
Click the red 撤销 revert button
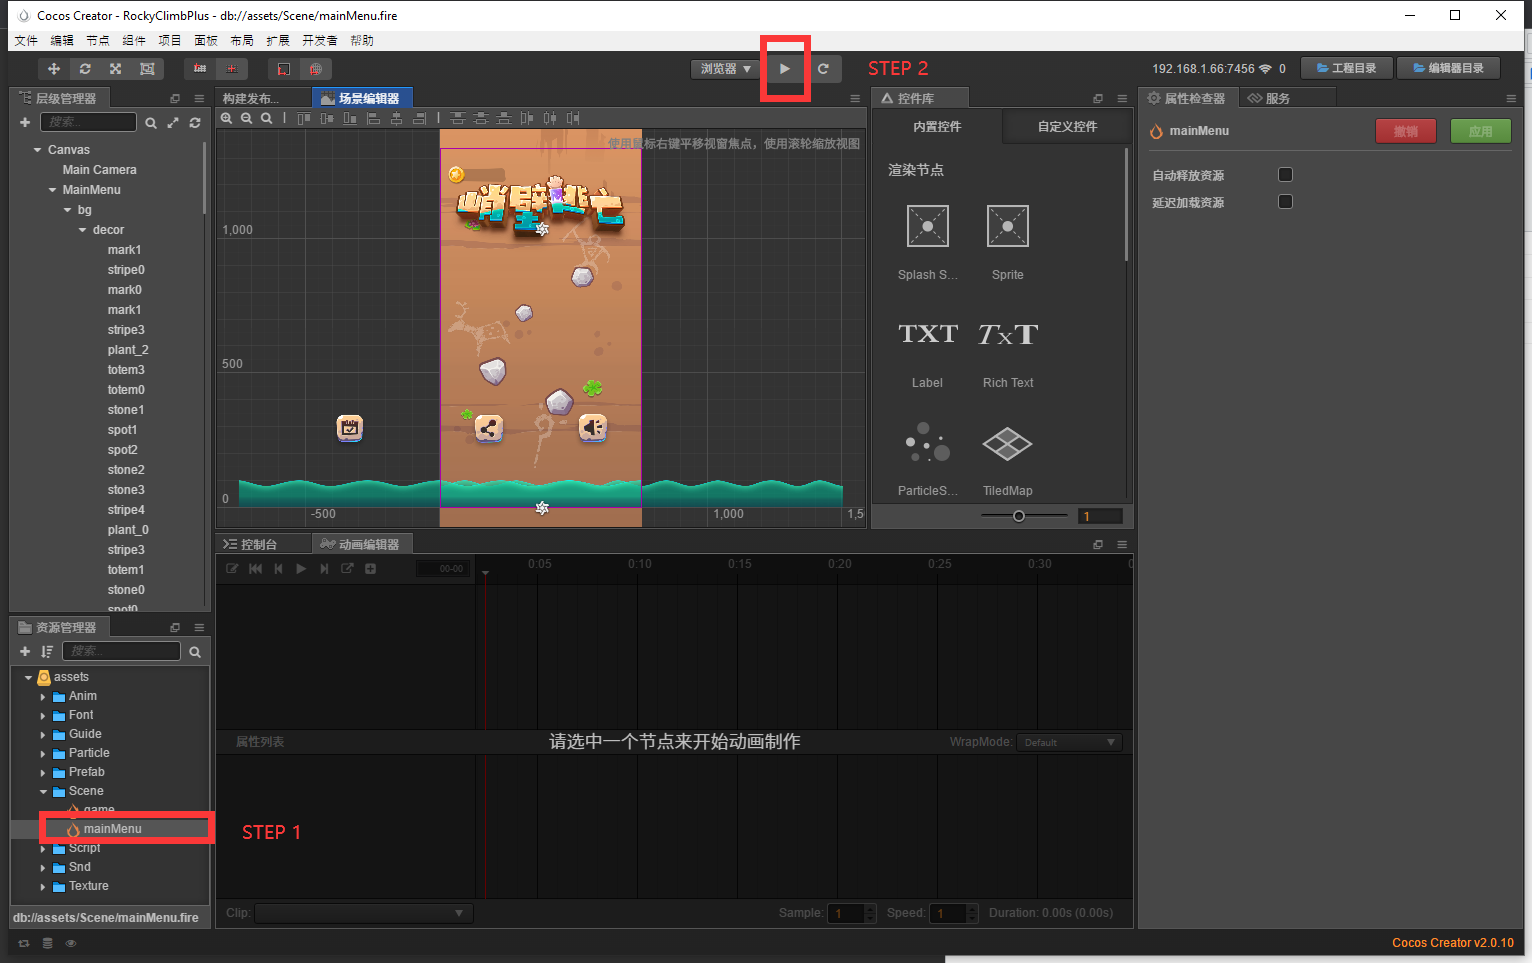coord(1406,131)
